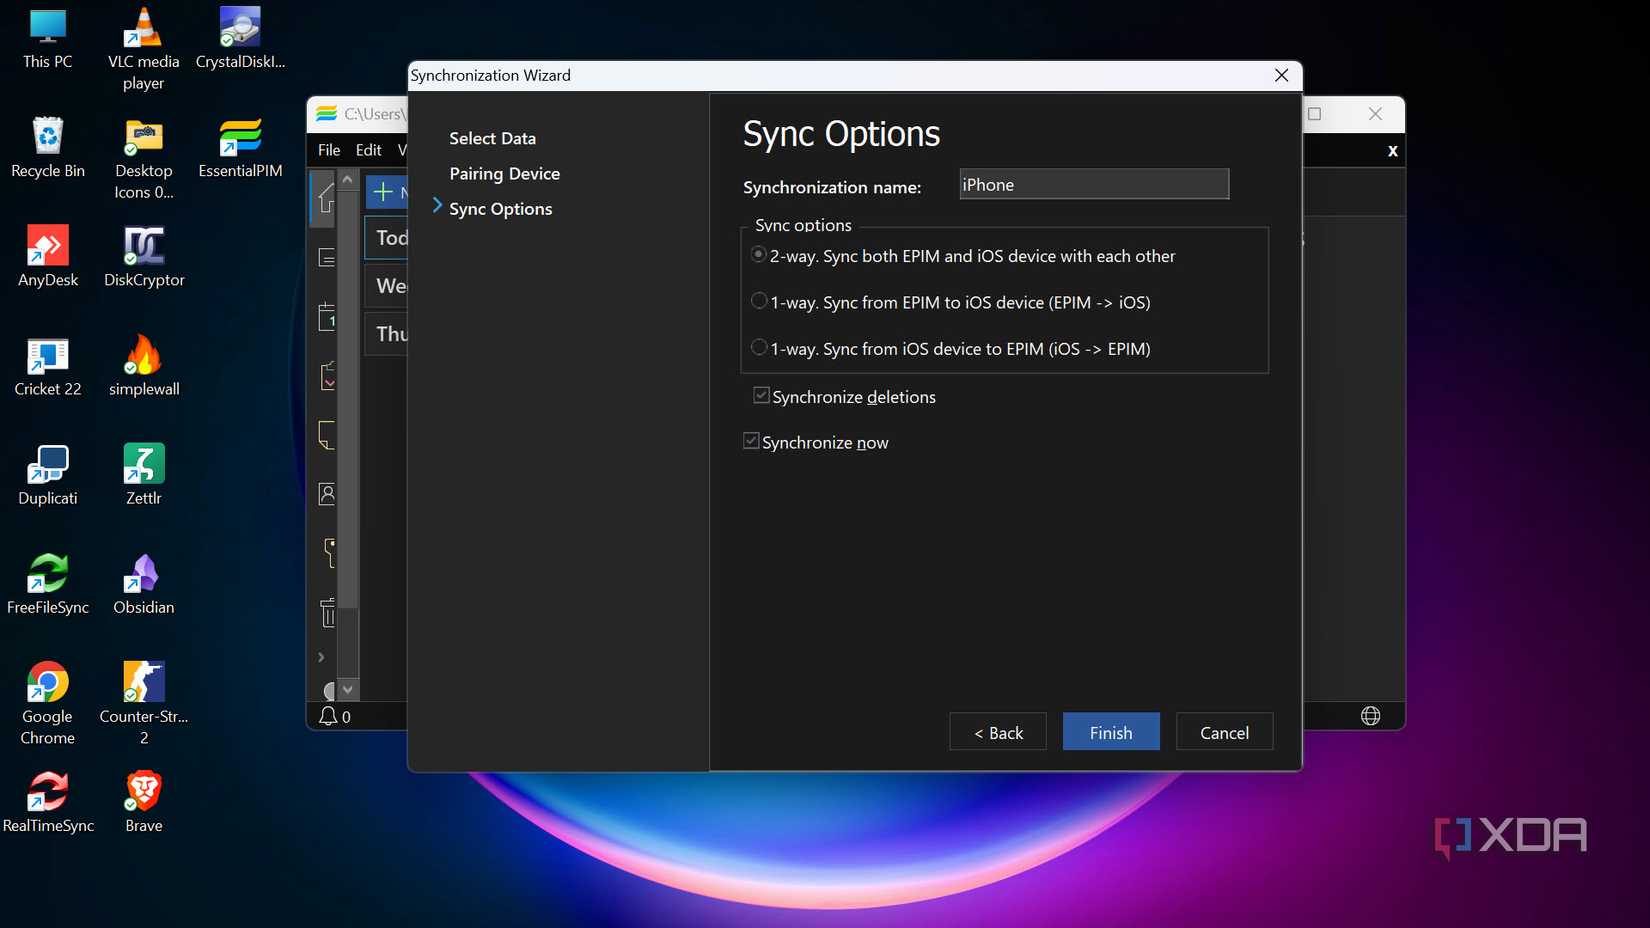The image size is (1650, 928).
Task: Click the notification bell in EssentialPIM window
Action: pos(328,716)
